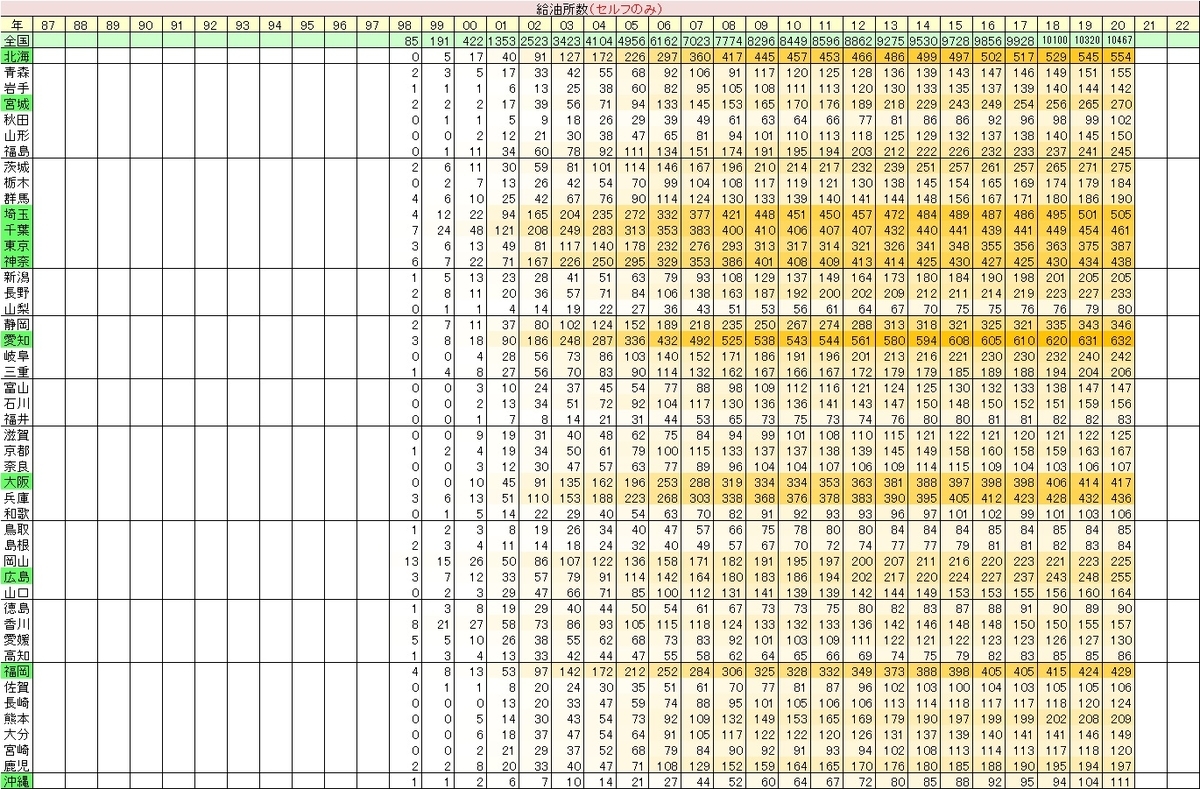This screenshot has width=1200, height=789.
Task: Select the 福岡 row label
Action: pyautogui.click(x=16, y=672)
